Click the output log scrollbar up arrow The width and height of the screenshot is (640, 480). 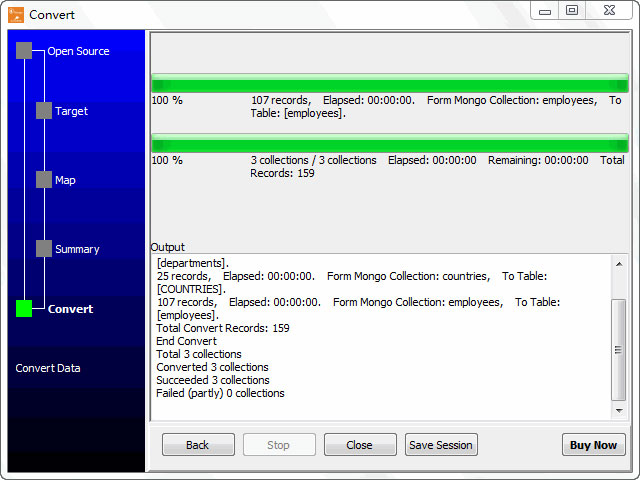(619, 264)
